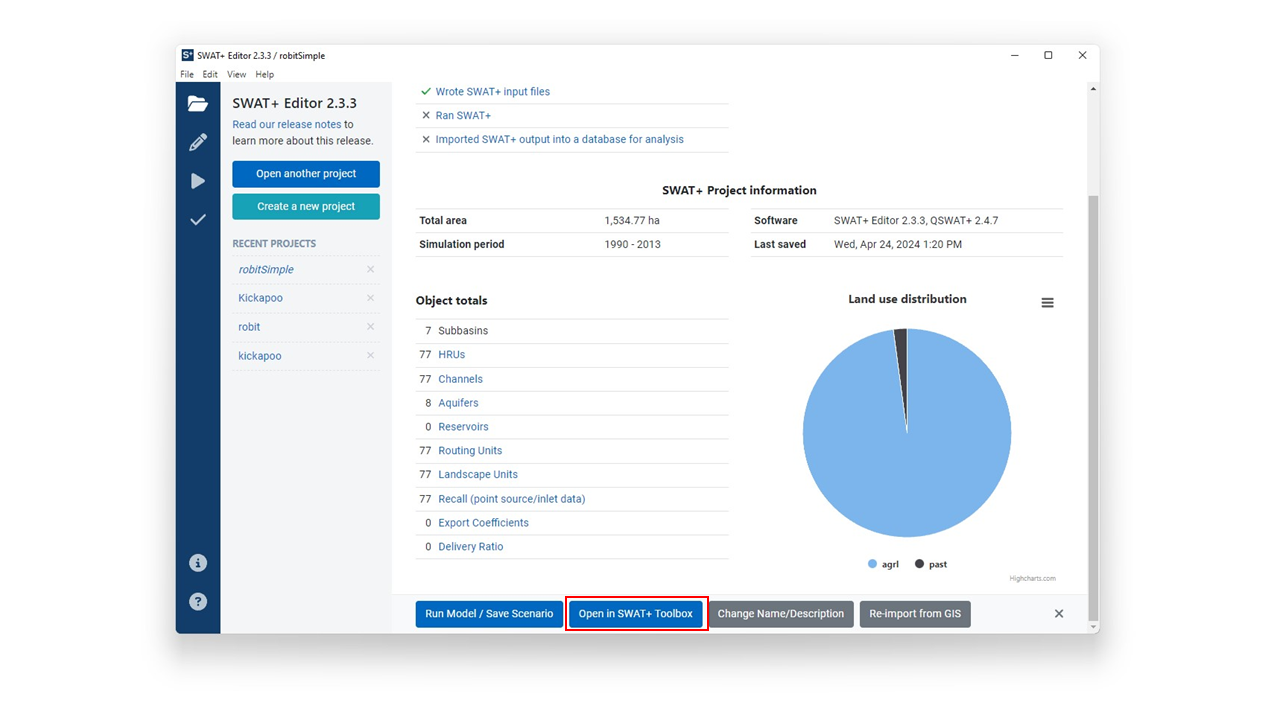Click the Last saved date value
This screenshot has height=720, width=1280.
point(898,245)
